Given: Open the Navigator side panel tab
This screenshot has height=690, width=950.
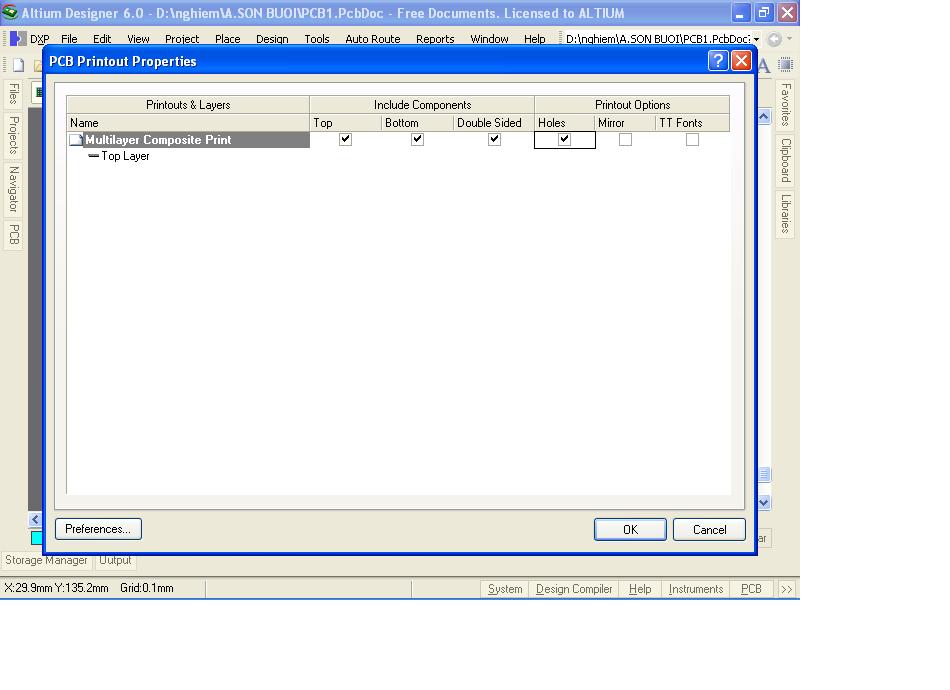Looking at the screenshot, I should pos(13,189).
